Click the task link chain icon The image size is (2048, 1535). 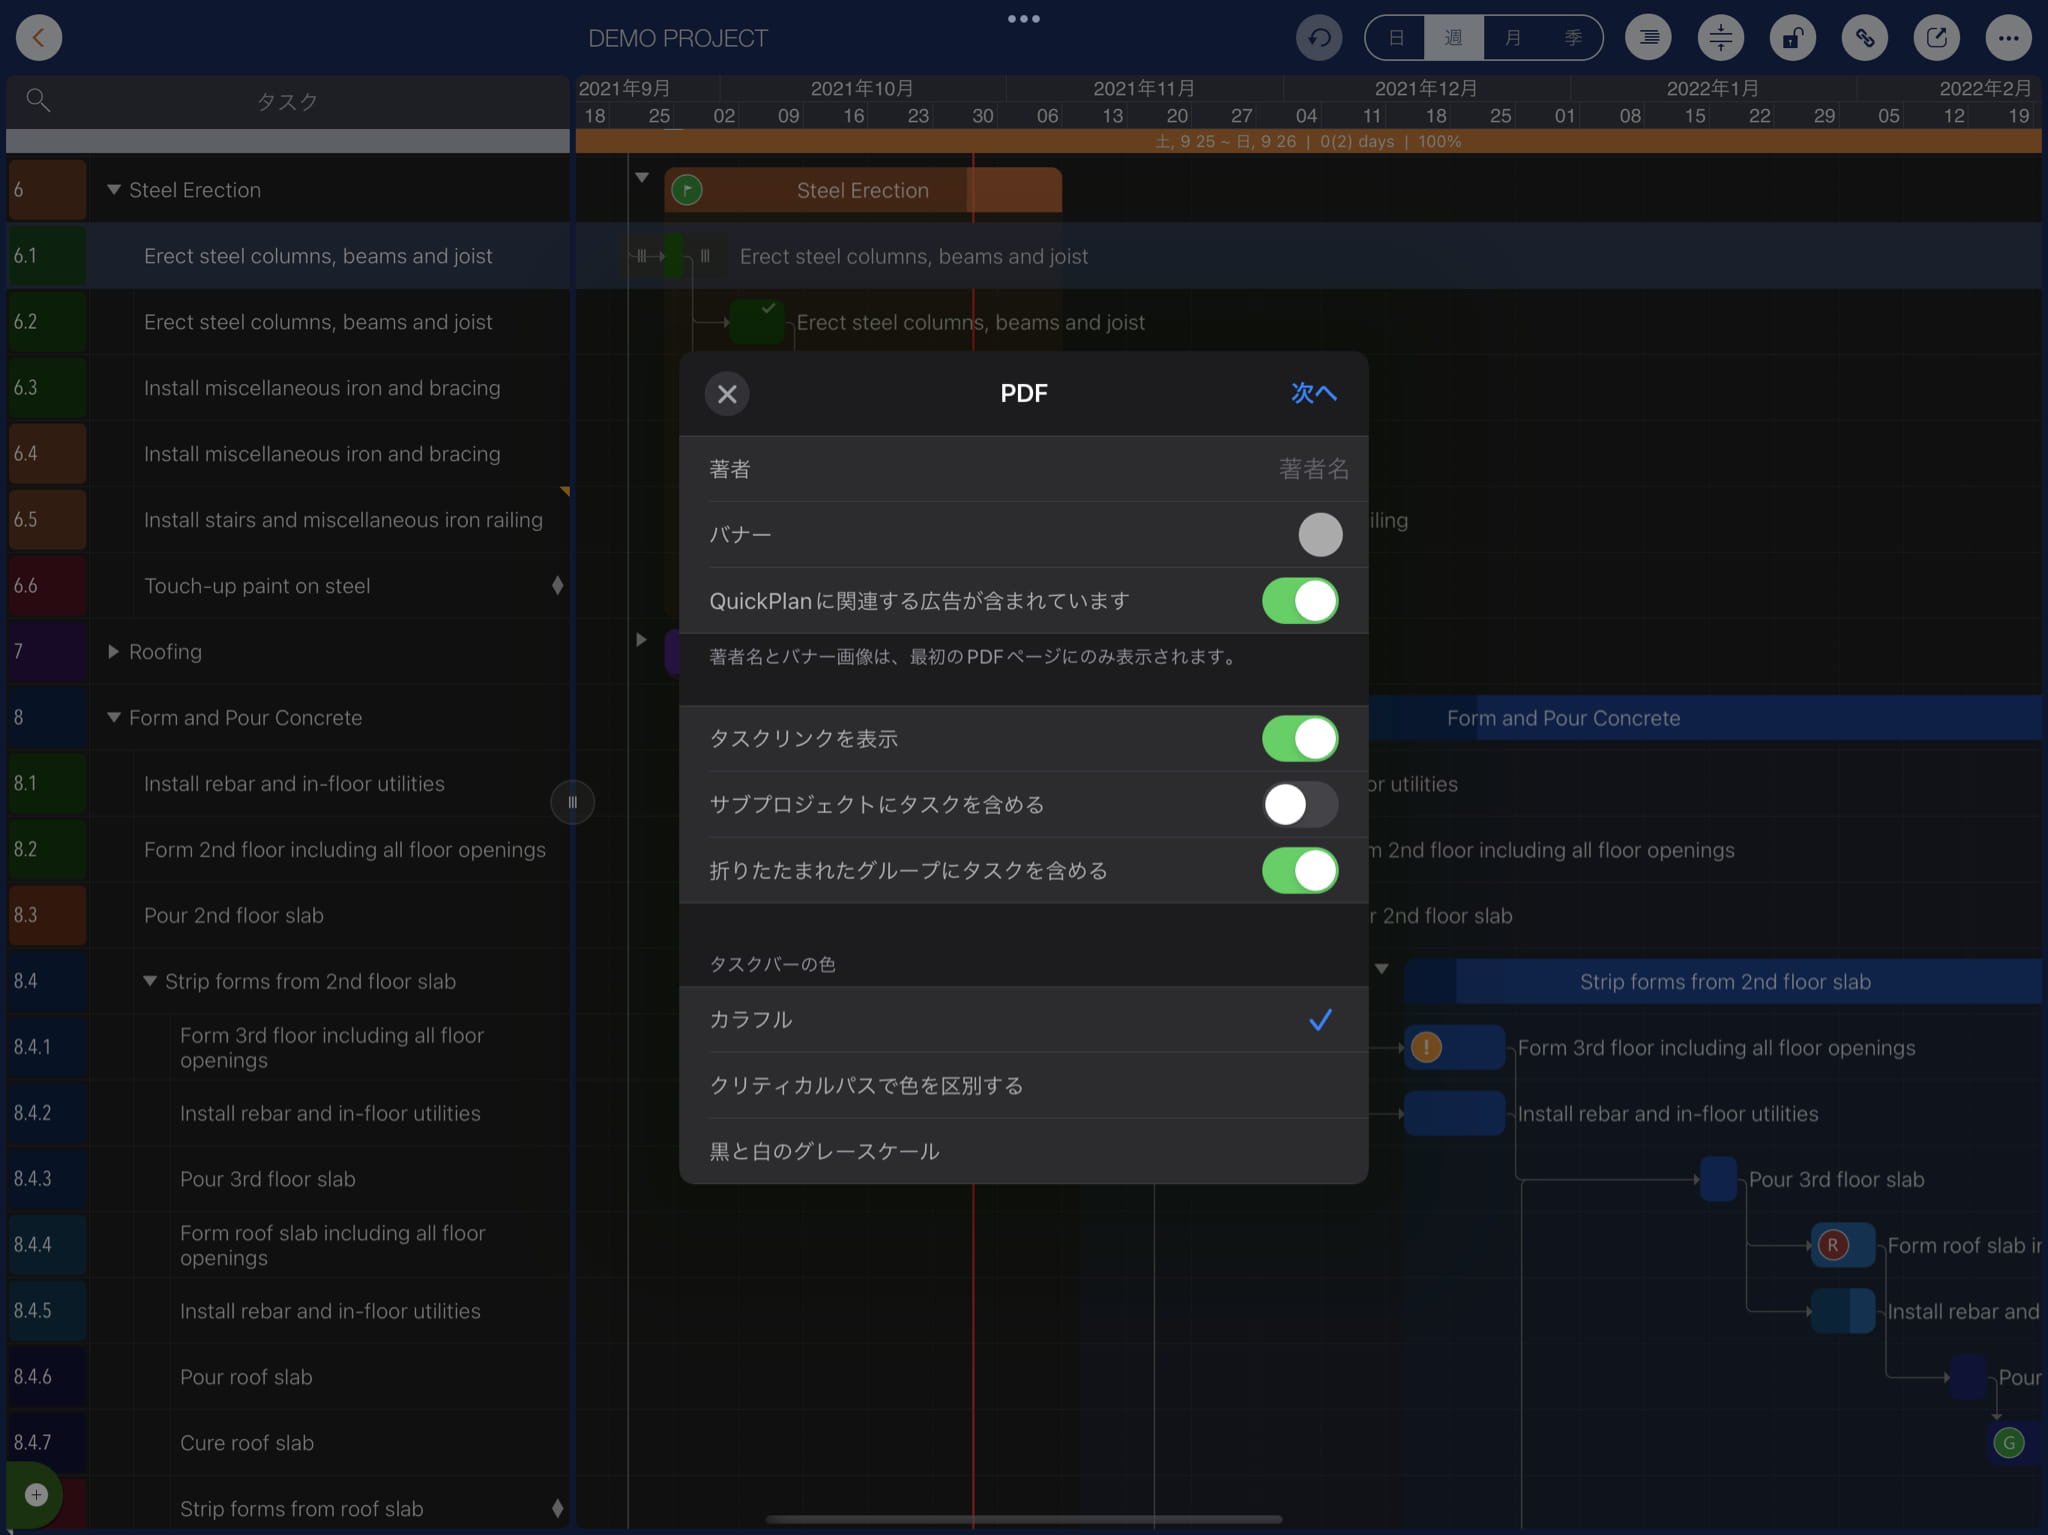[1864, 38]
